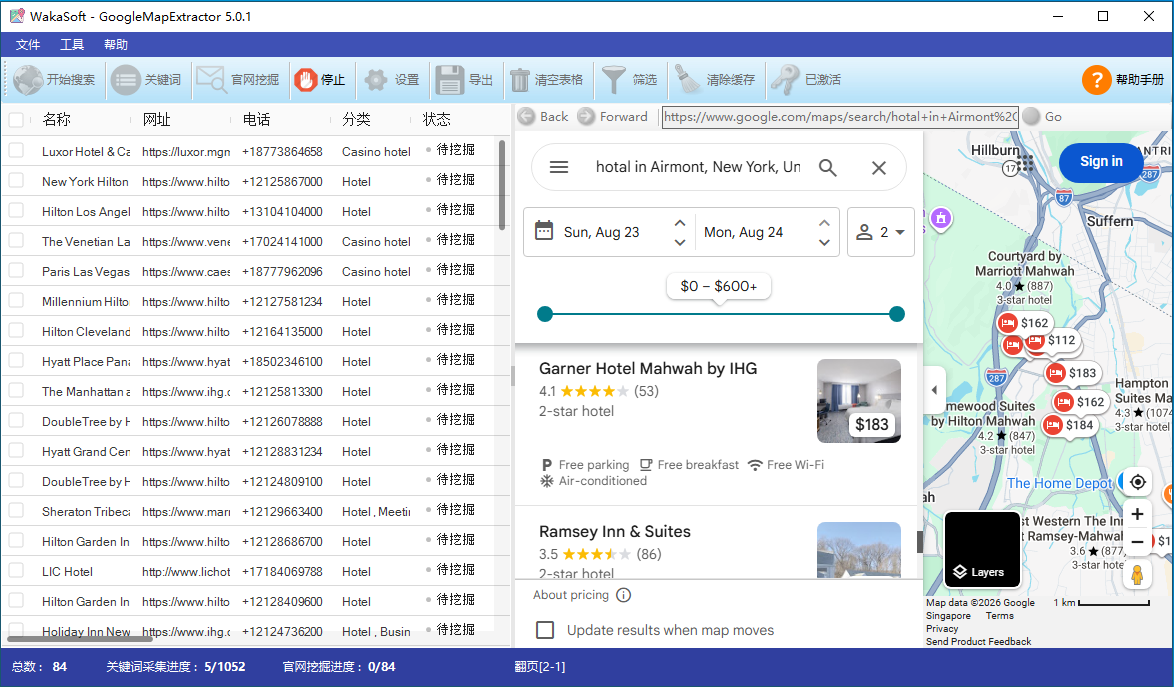This screenshot has width=1174, height=687.
Task: Clear the Maps search with X icon
Action: 879,168
